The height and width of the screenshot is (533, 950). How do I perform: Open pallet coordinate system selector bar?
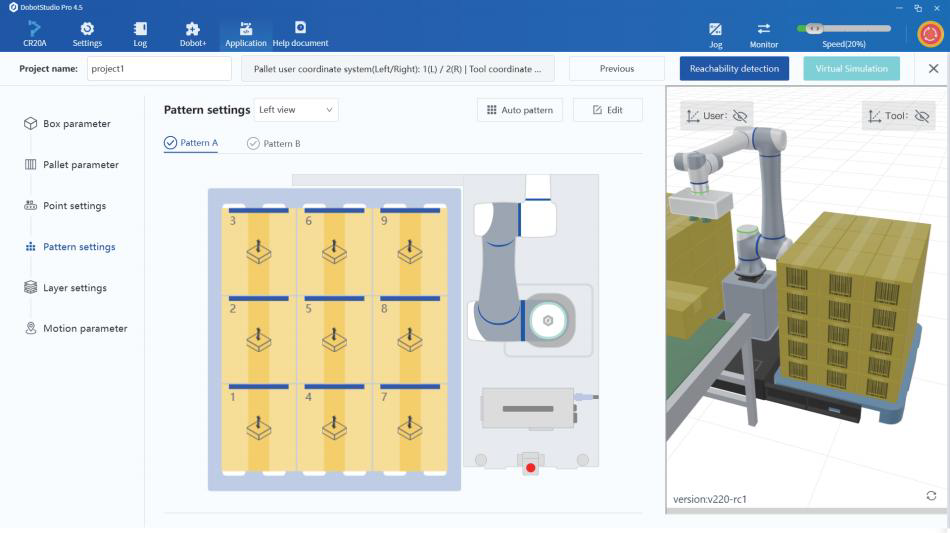tap(398, 69)
